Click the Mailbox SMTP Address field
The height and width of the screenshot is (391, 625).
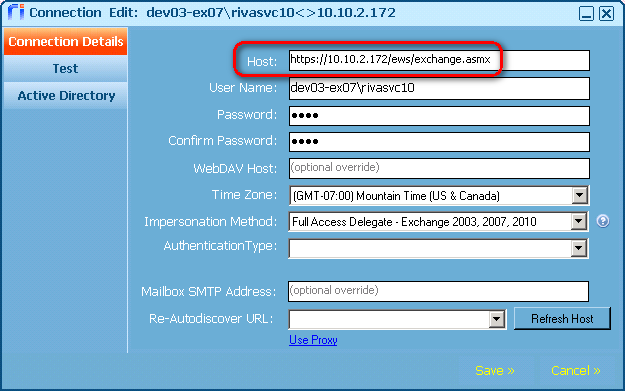coord(438,291)
